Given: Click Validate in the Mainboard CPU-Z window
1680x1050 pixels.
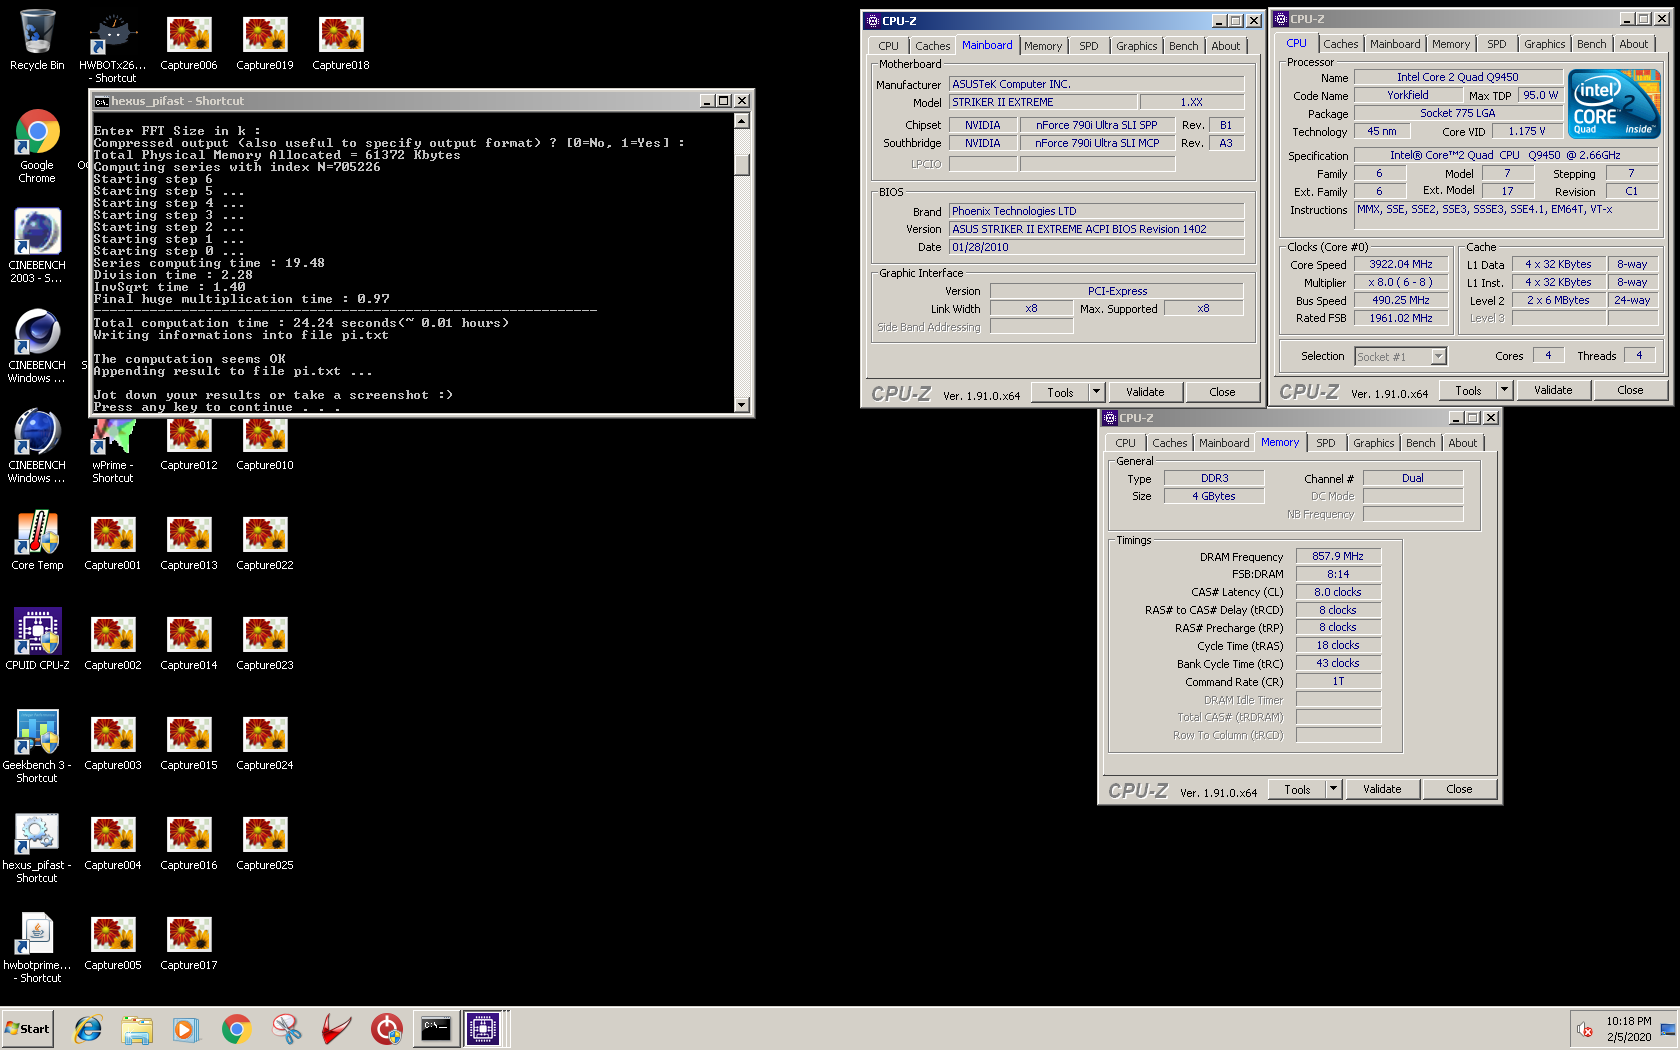Looking at the screenshot, I should (x=1145, y=392).
